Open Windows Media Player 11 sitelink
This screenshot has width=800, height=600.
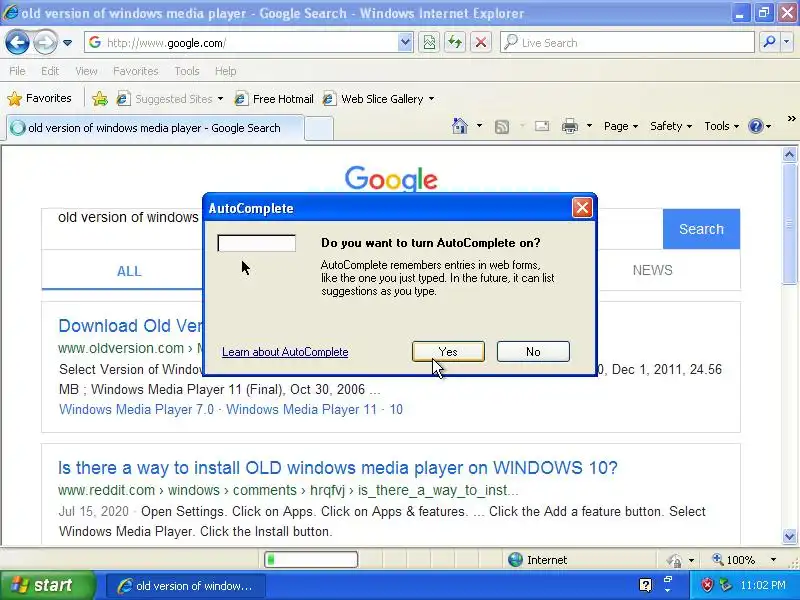[x=302, y=410]
